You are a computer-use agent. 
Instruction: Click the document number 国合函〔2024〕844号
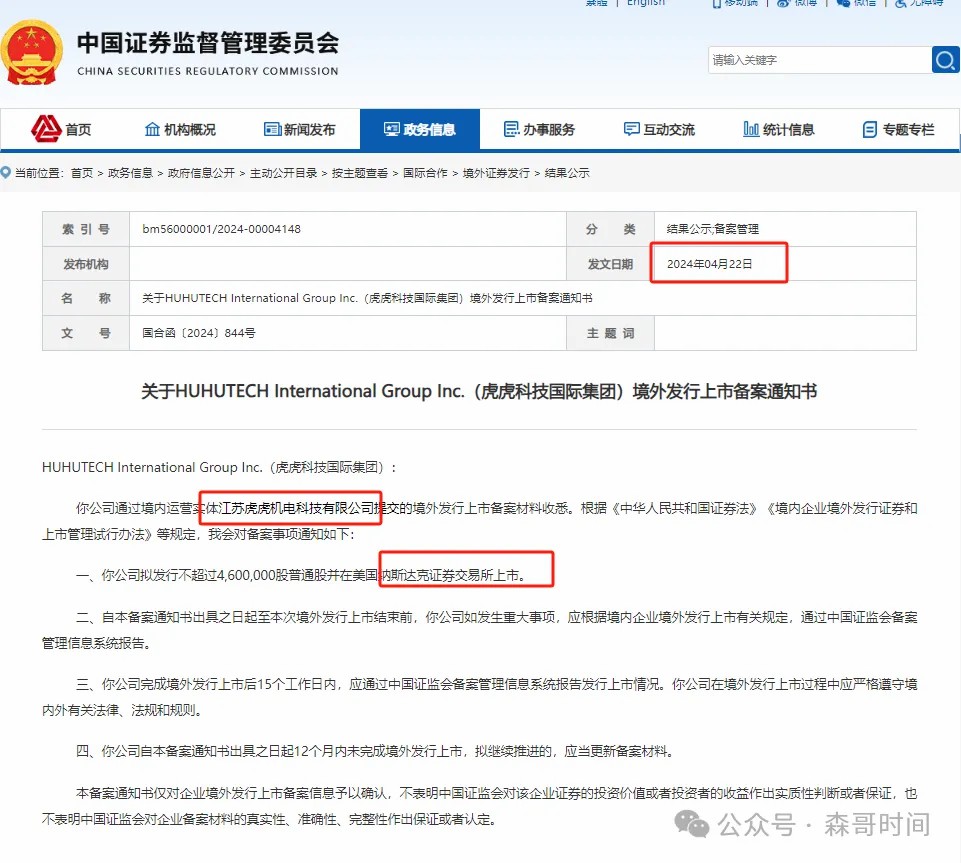[x=199, y=333]
